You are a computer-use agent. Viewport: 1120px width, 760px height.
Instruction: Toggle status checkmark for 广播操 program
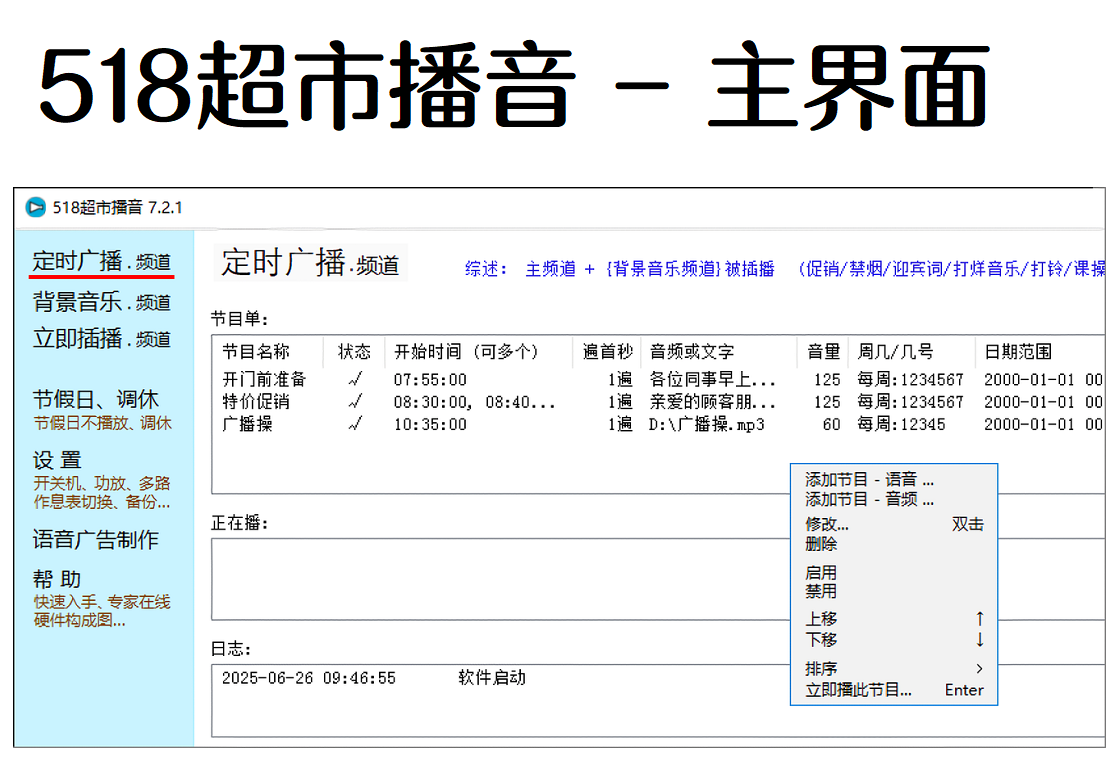coord(354,424)
